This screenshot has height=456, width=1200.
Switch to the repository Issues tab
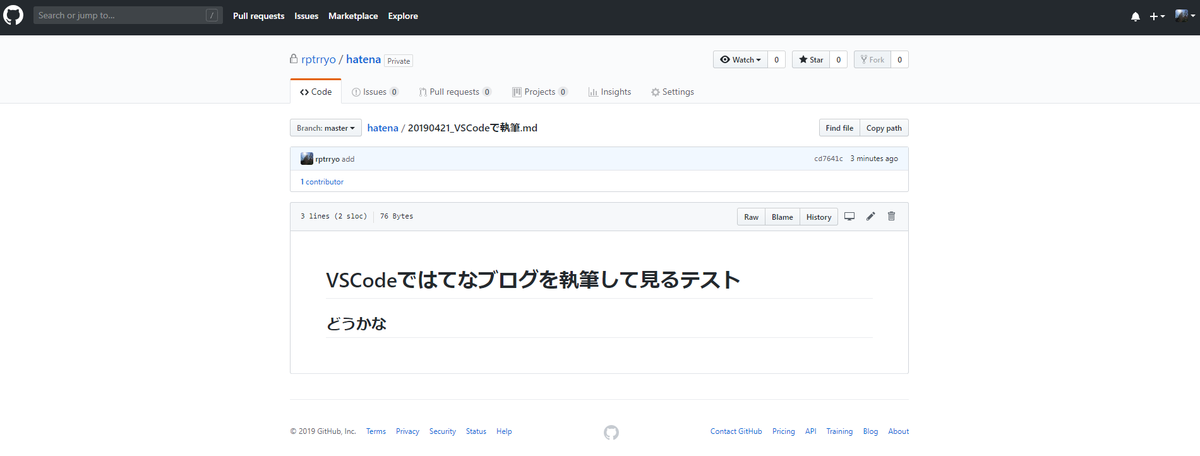pyautogui.click(x=375, y=91)
